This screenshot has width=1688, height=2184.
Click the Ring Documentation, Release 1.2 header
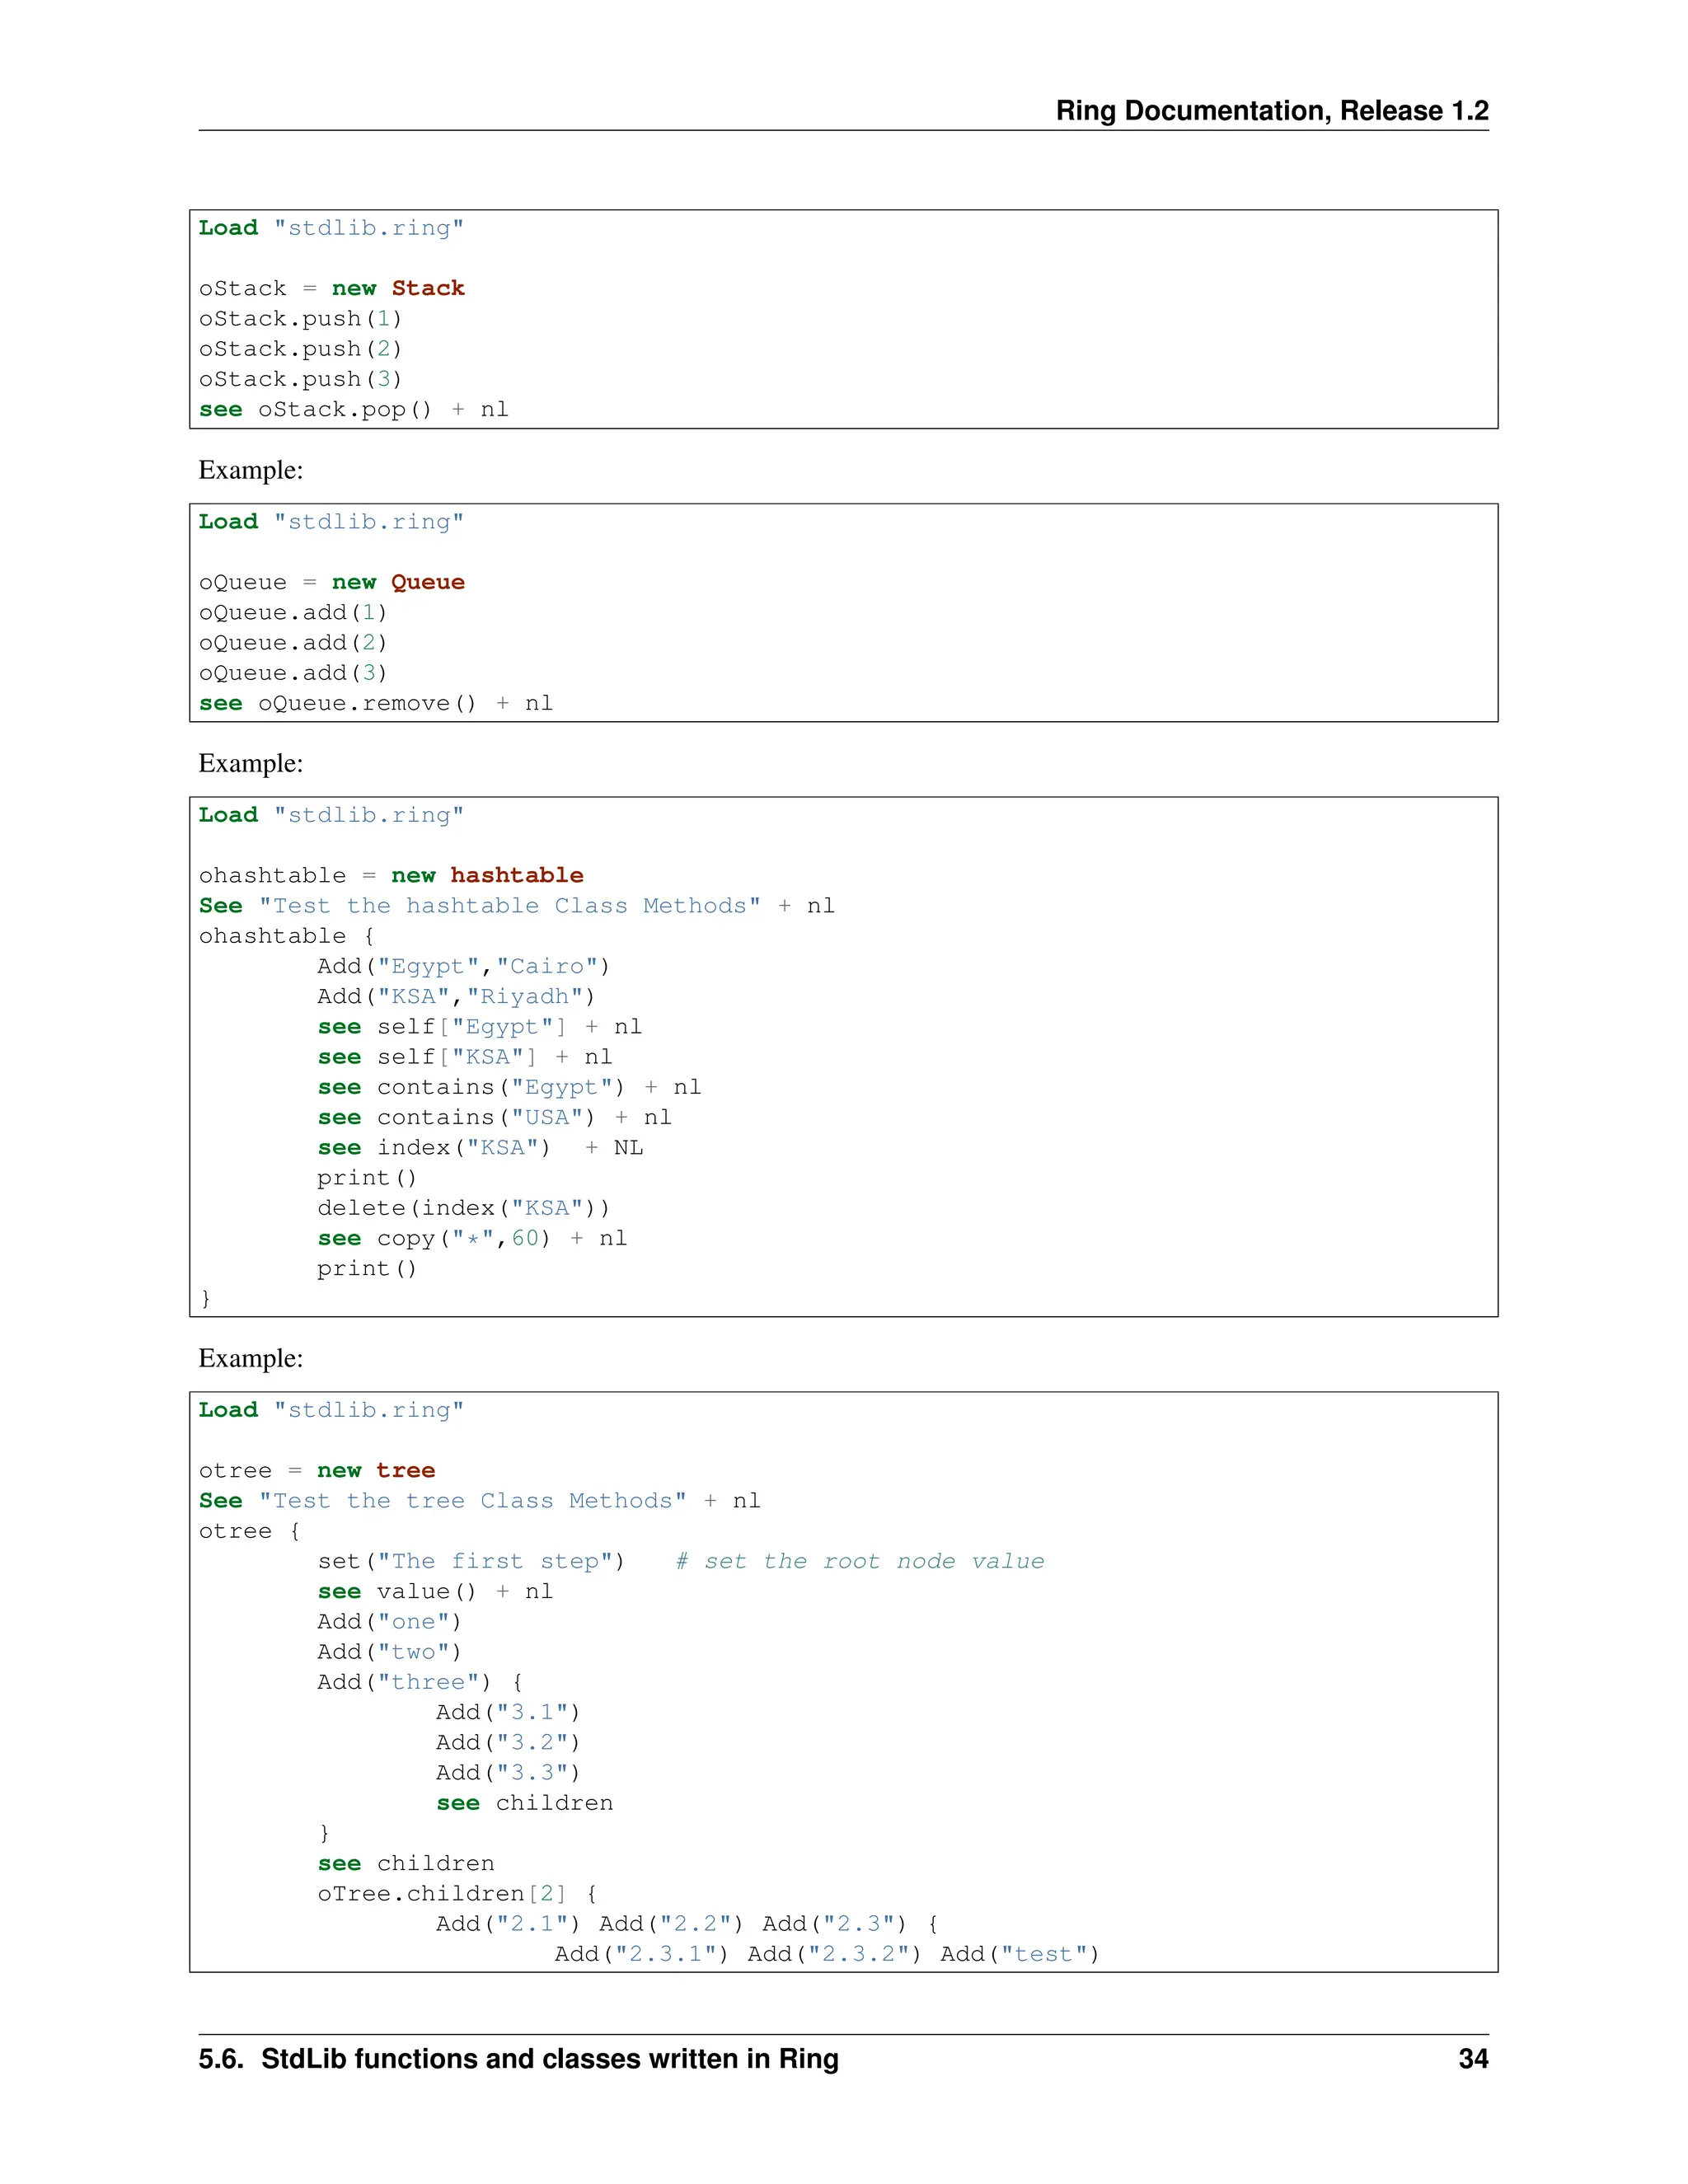coord(1271,110)
